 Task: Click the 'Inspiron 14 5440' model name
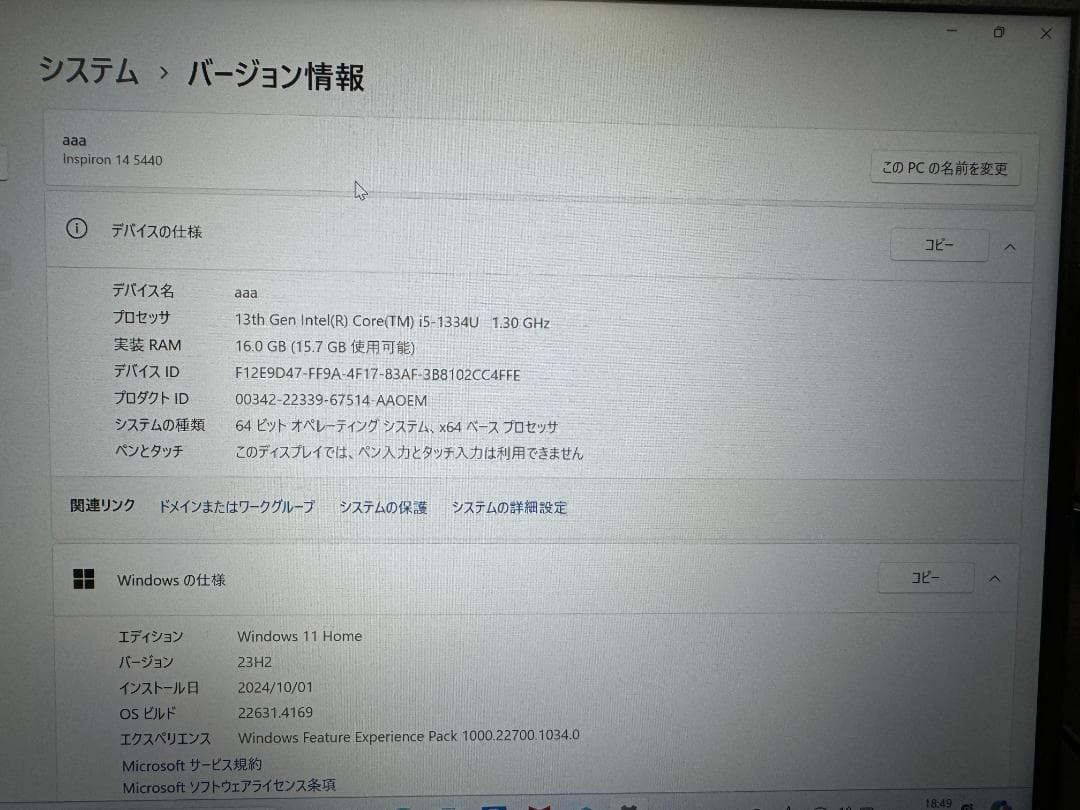pos(112,160)
